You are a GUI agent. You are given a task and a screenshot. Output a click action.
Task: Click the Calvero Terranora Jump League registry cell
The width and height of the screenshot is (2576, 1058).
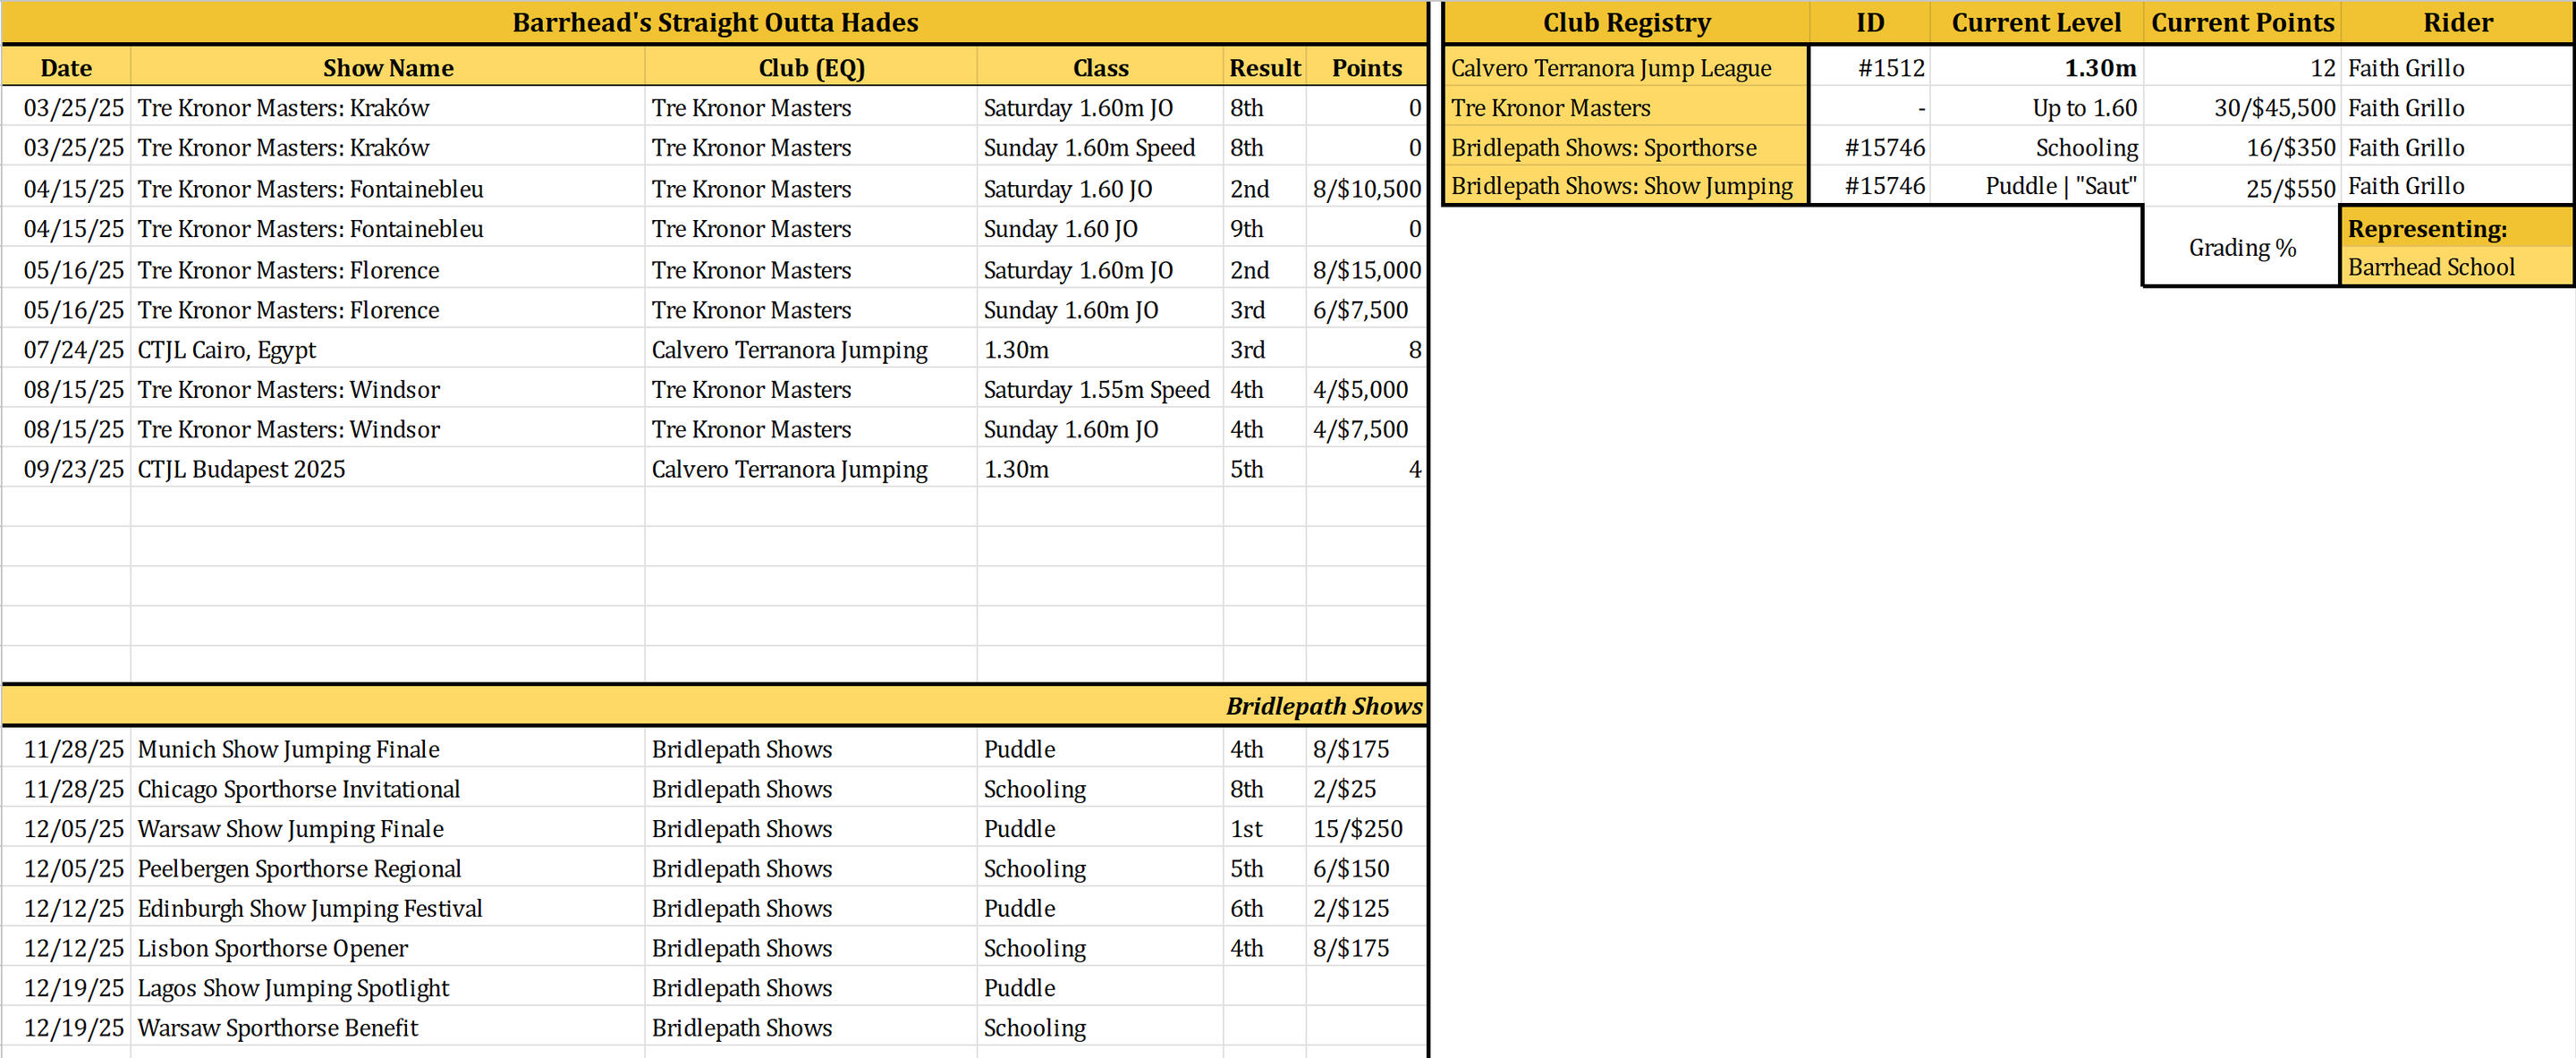pos(1625,68)
